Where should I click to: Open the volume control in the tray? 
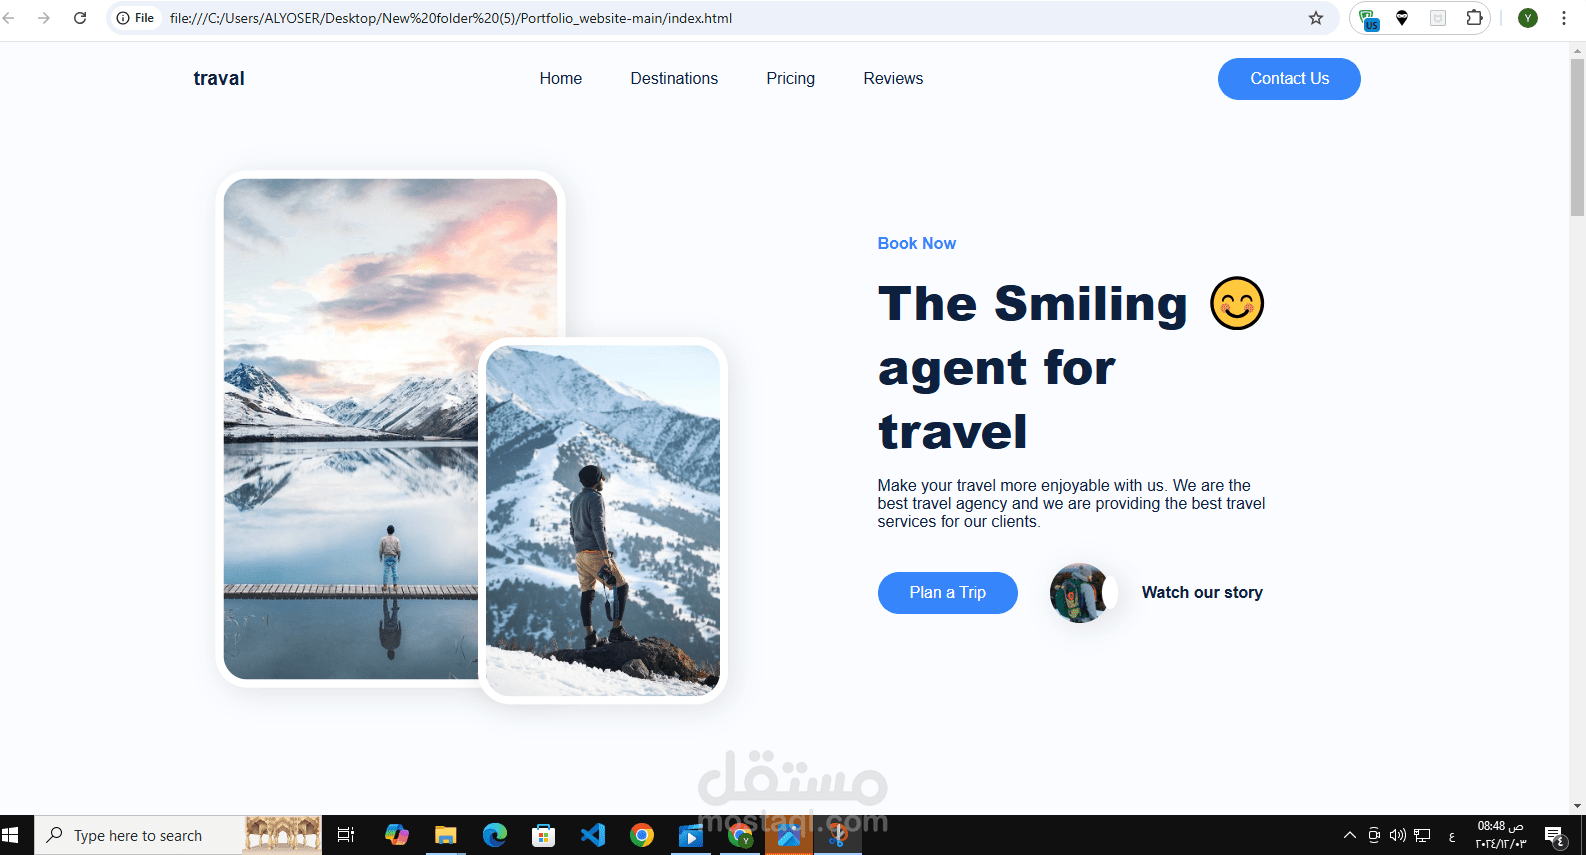(x=1397, y=835)
